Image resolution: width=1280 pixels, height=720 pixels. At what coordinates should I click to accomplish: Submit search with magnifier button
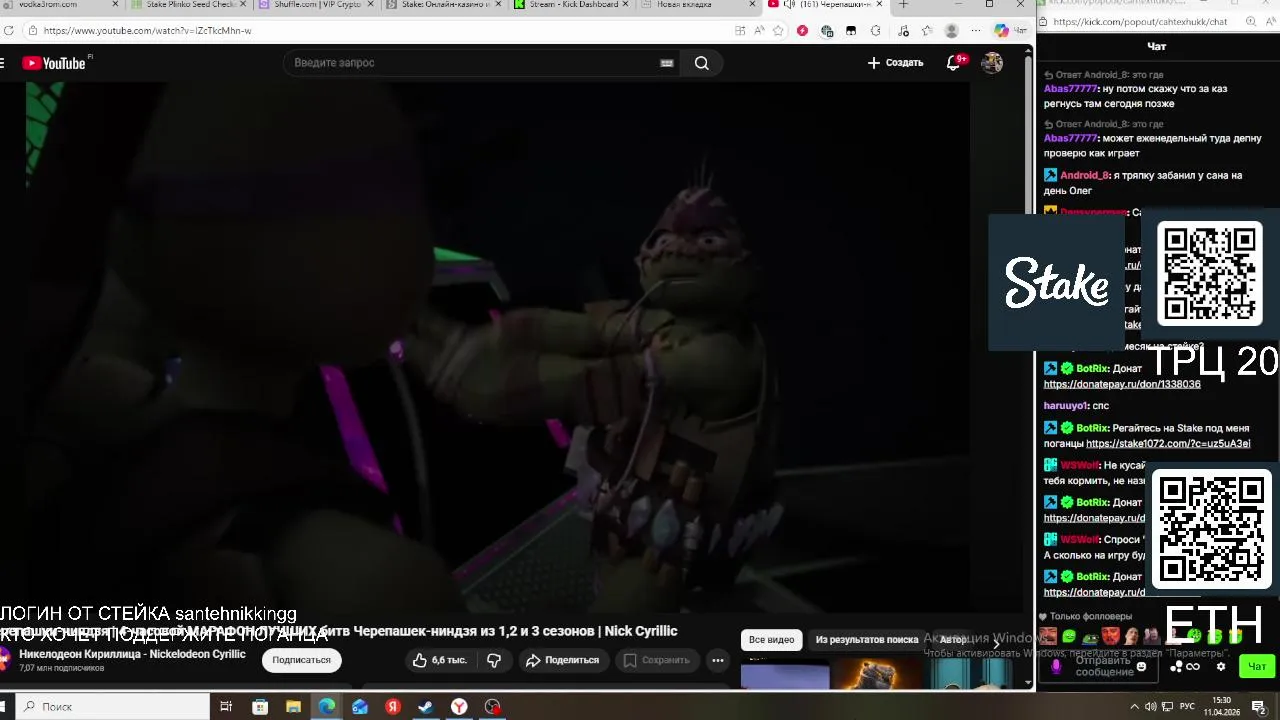pos(702,63)
